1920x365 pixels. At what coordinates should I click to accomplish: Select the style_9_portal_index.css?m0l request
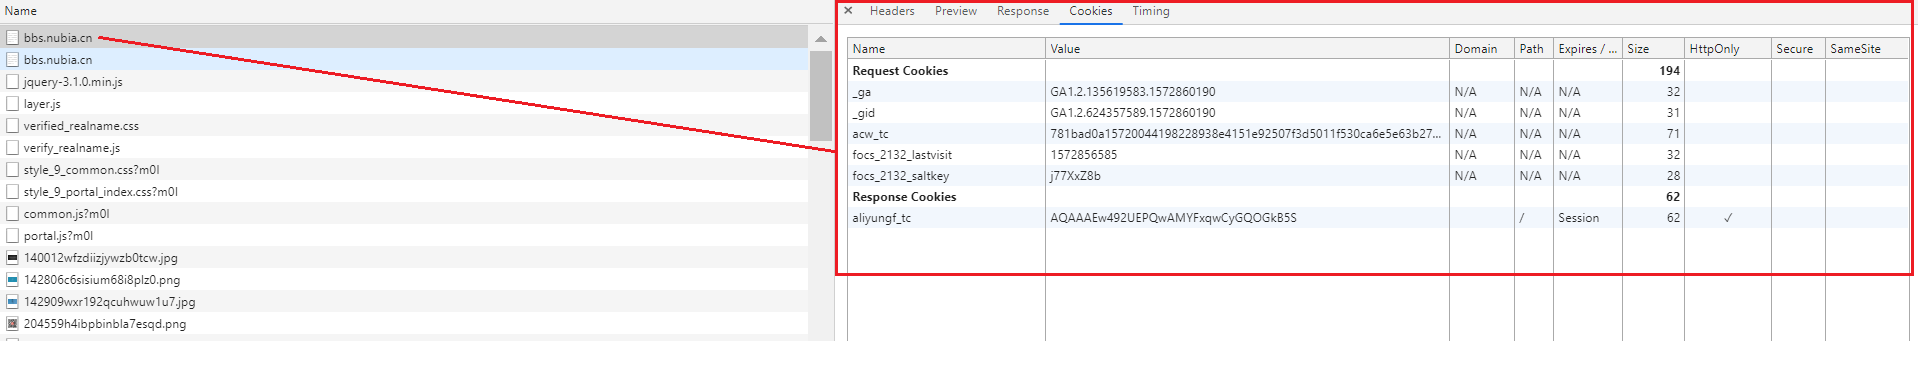coord(404,191)
